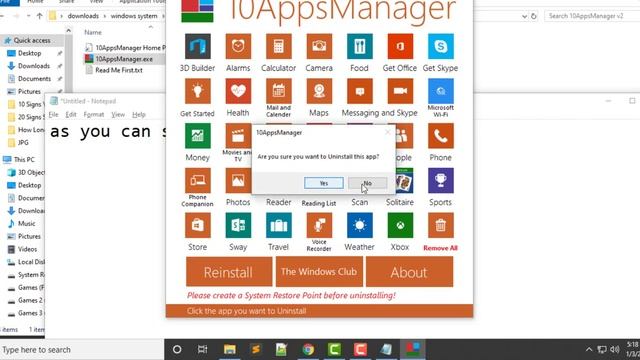Choose the Calculator app icon
The width and height of the screenshot is (640, 360).
(278, 47)
